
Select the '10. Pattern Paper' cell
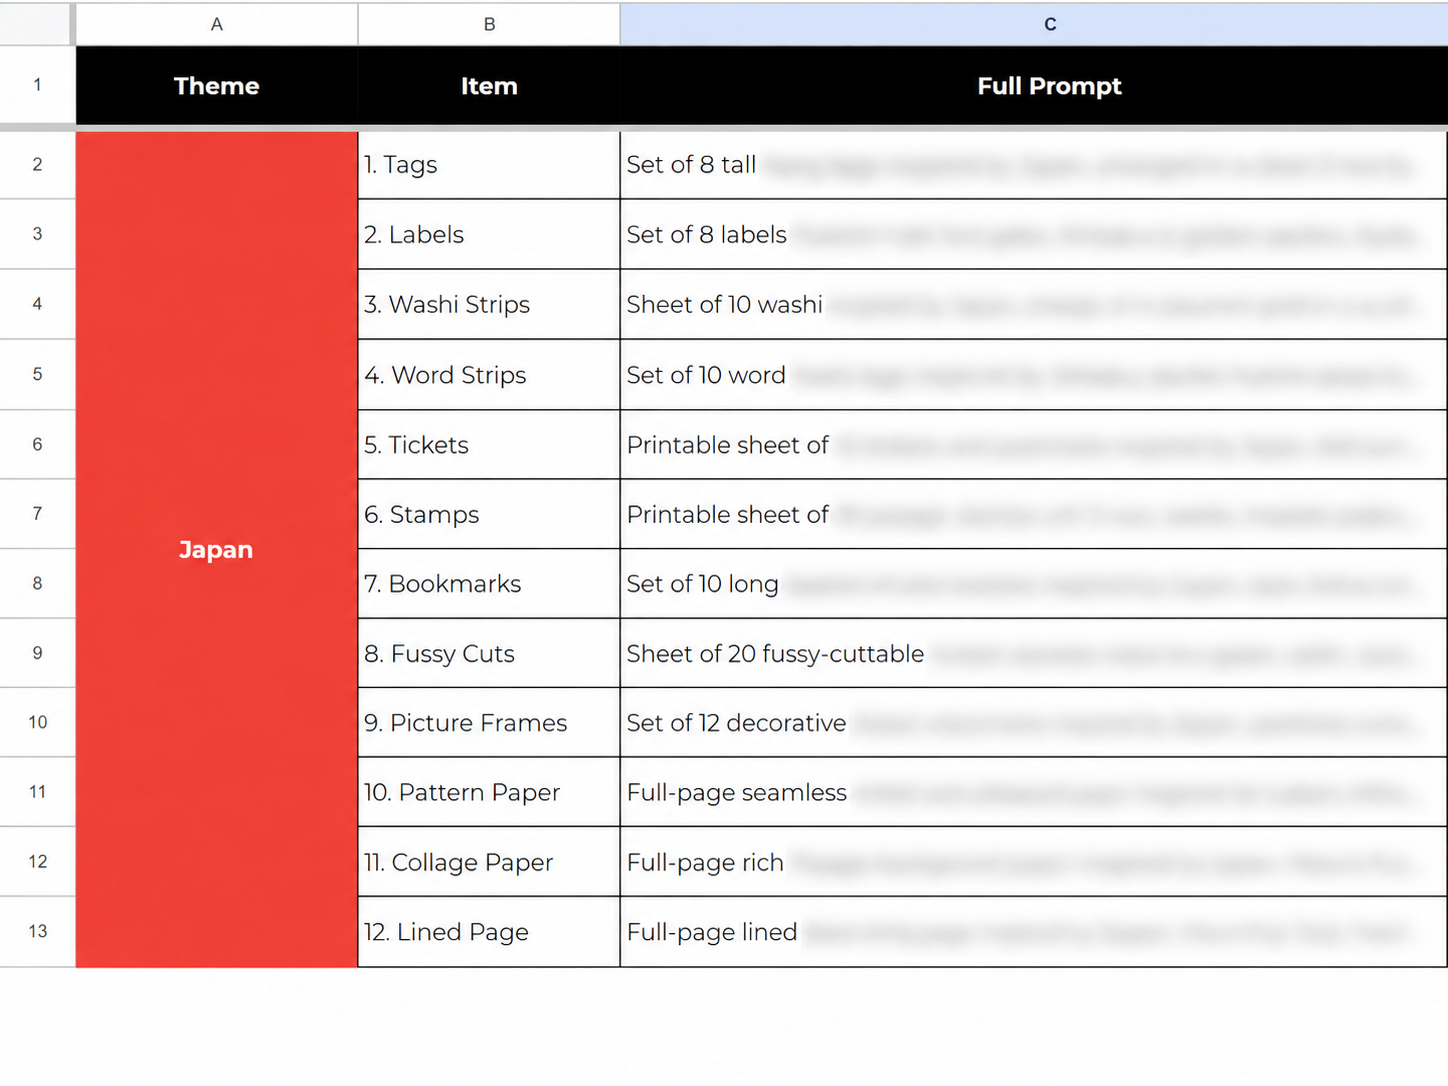[489, 792]
